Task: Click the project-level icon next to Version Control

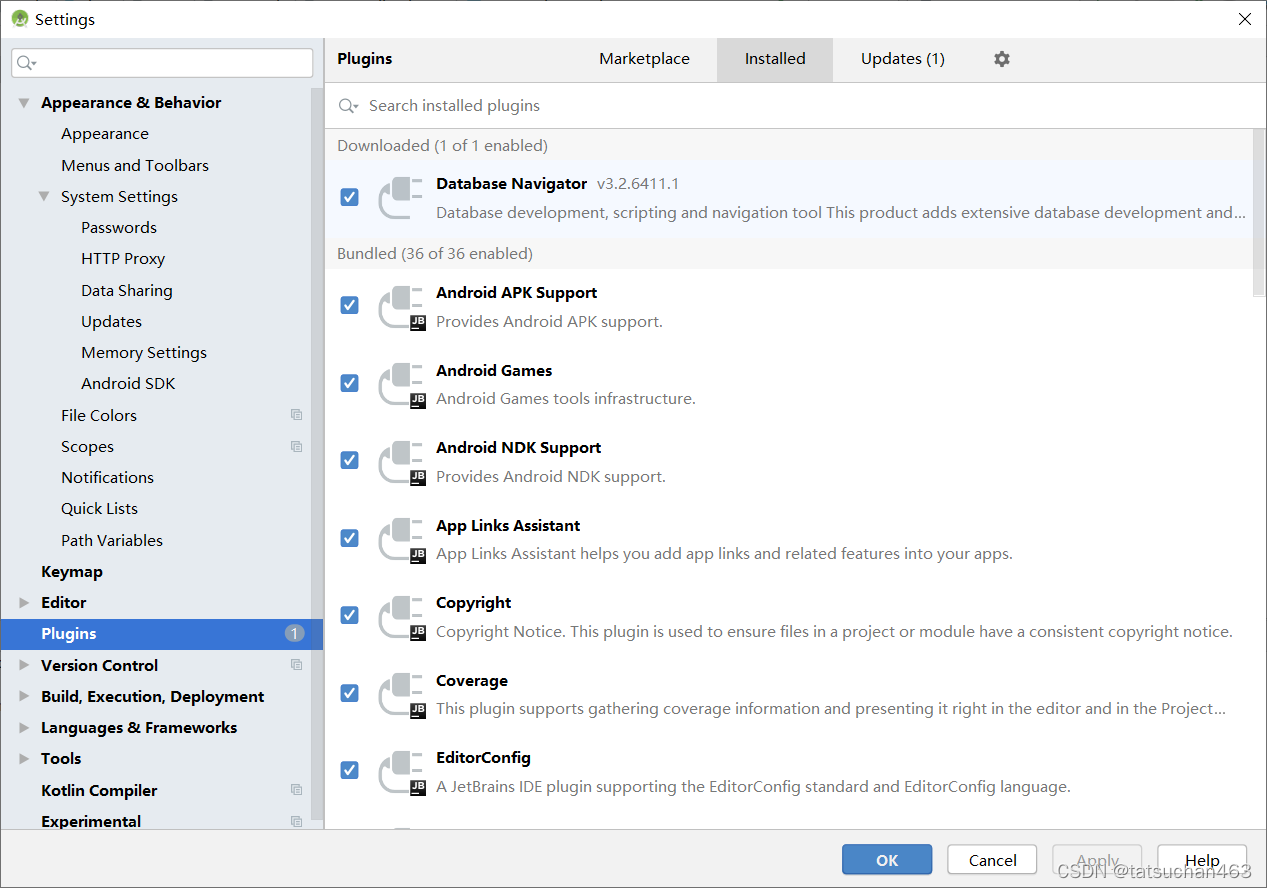Action: pos(296,665)
